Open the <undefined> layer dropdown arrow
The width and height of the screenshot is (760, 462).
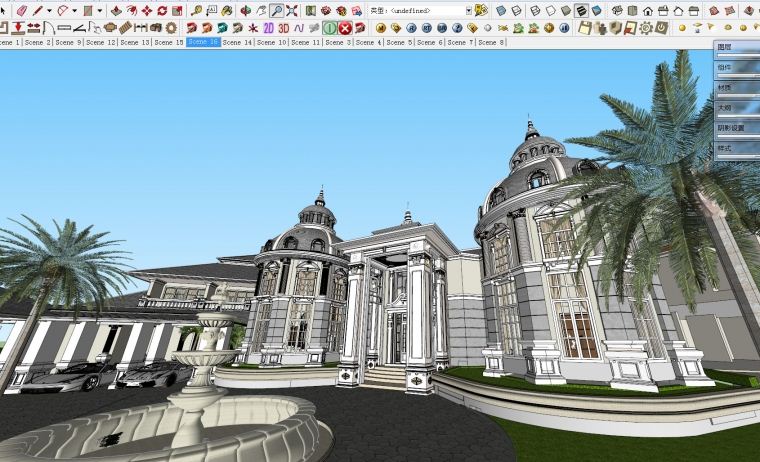[x=469, y=11]
